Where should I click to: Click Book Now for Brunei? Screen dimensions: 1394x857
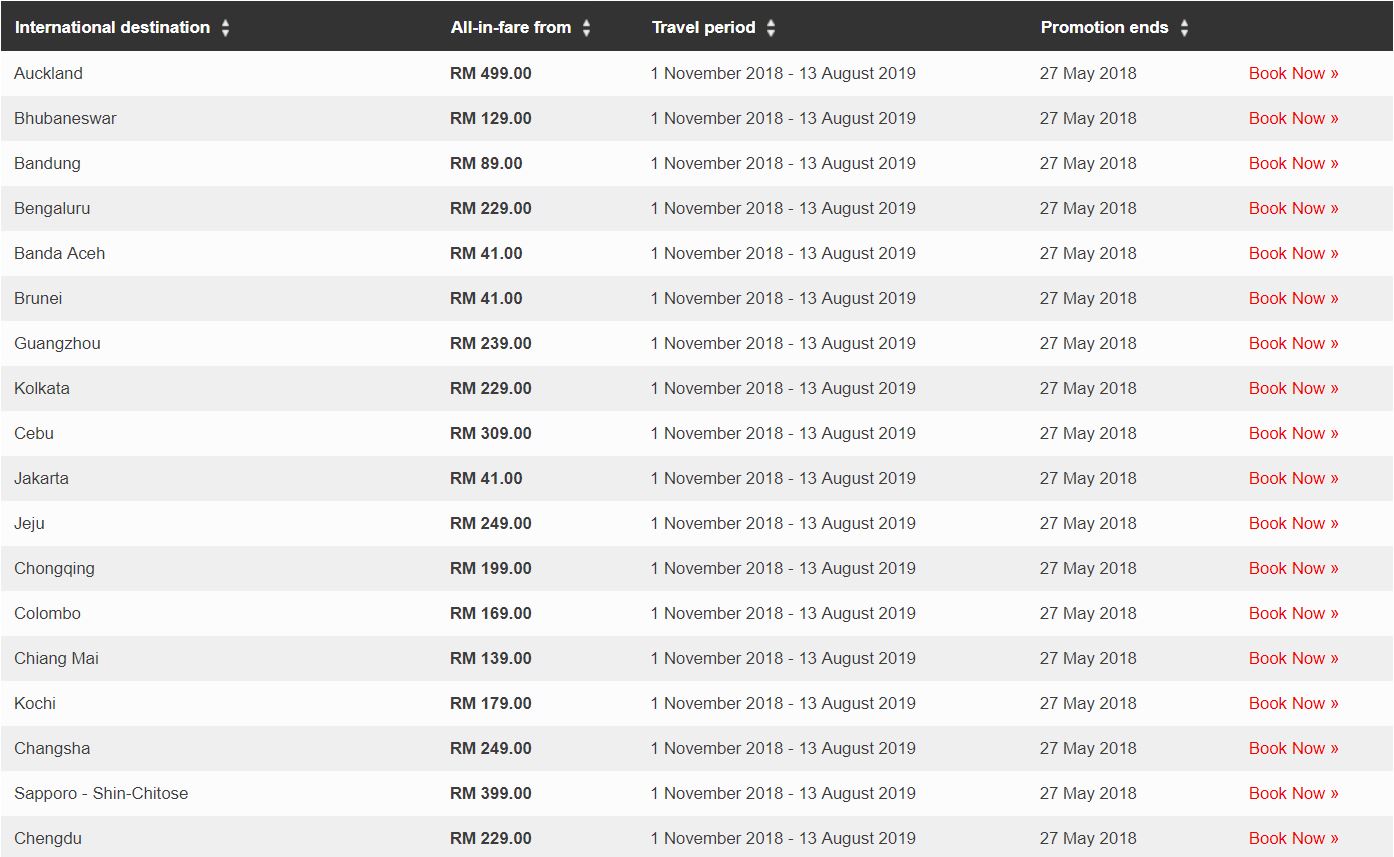tap(1293, 298)
